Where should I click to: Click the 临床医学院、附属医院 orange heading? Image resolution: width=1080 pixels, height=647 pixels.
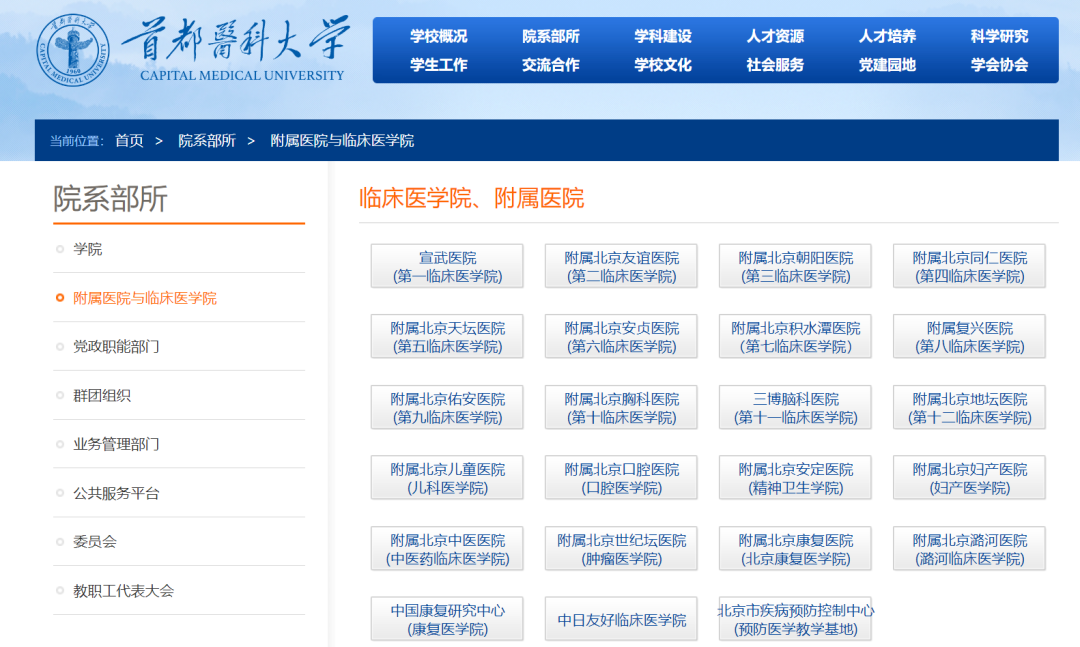point(472,198)
